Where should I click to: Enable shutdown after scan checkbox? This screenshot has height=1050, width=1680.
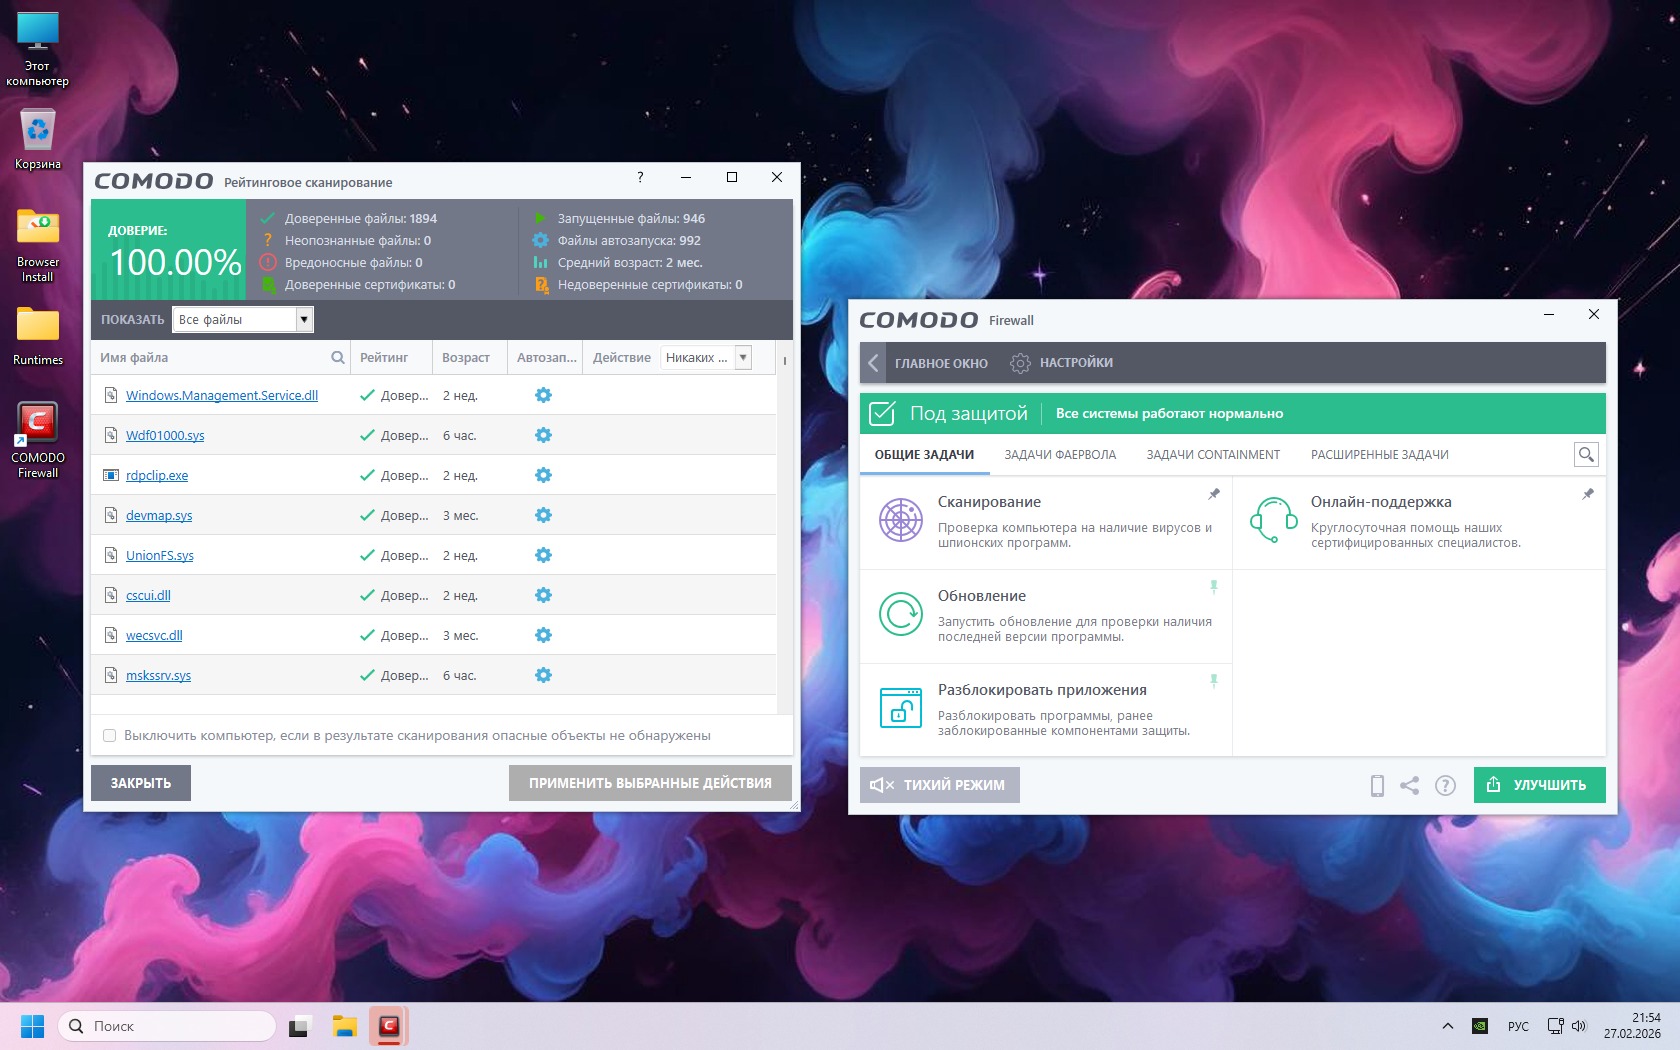pyautogui.click(x=110, y=736)
